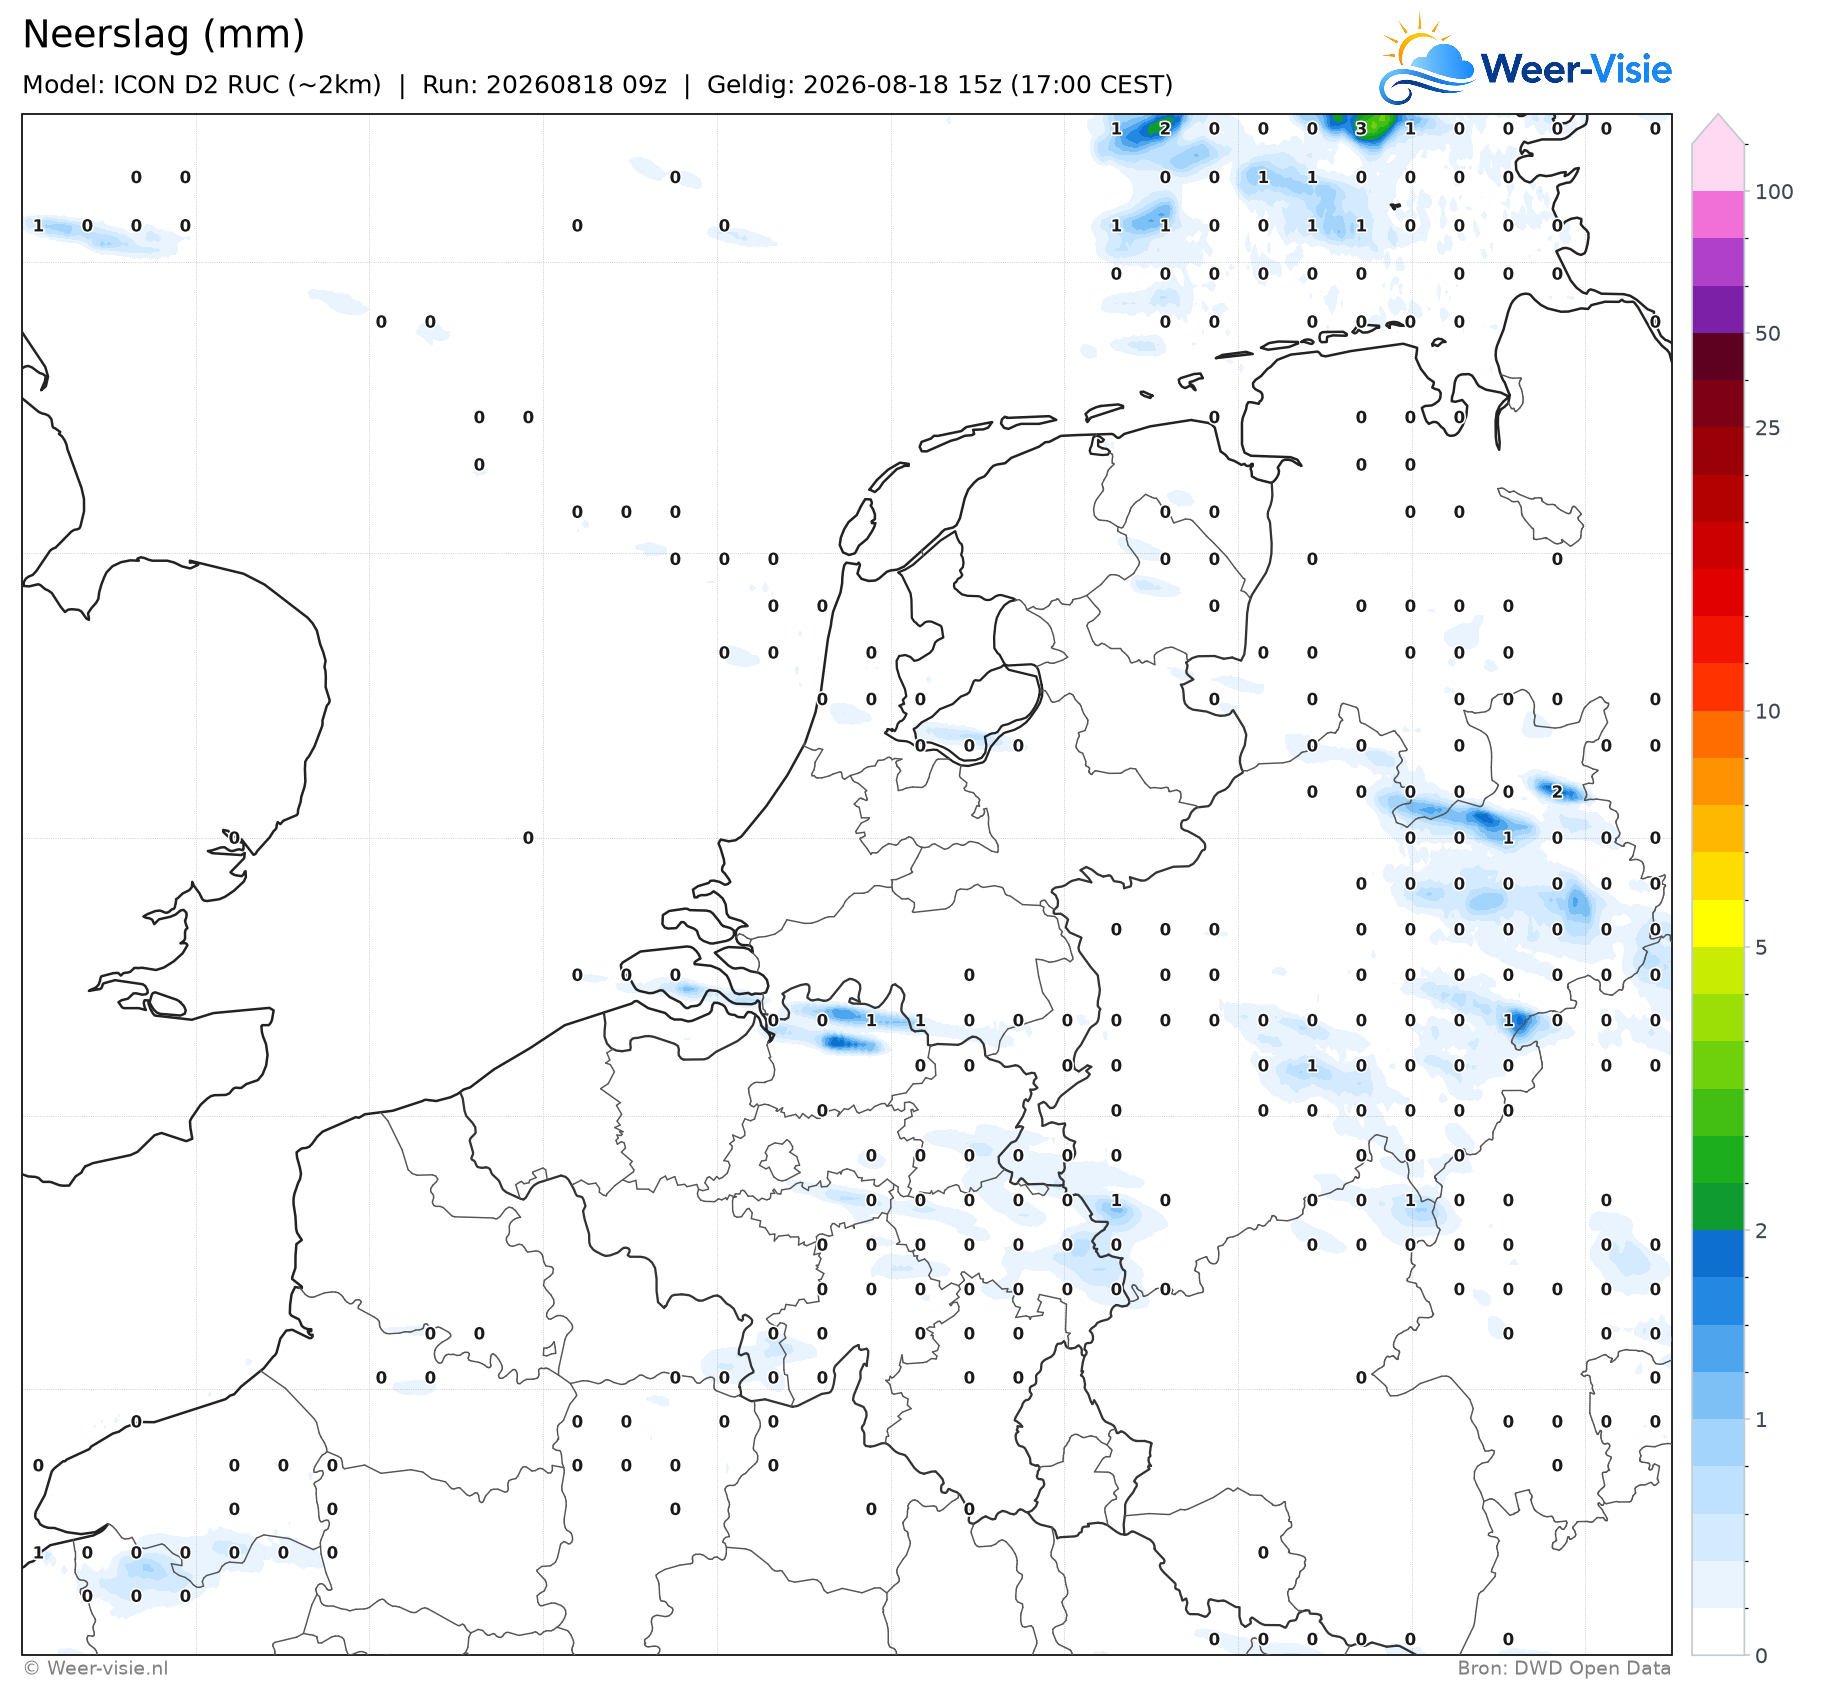
Task: Click the 100 tick label on legend
Action: pyautogui.click(x=1774, y=192)
